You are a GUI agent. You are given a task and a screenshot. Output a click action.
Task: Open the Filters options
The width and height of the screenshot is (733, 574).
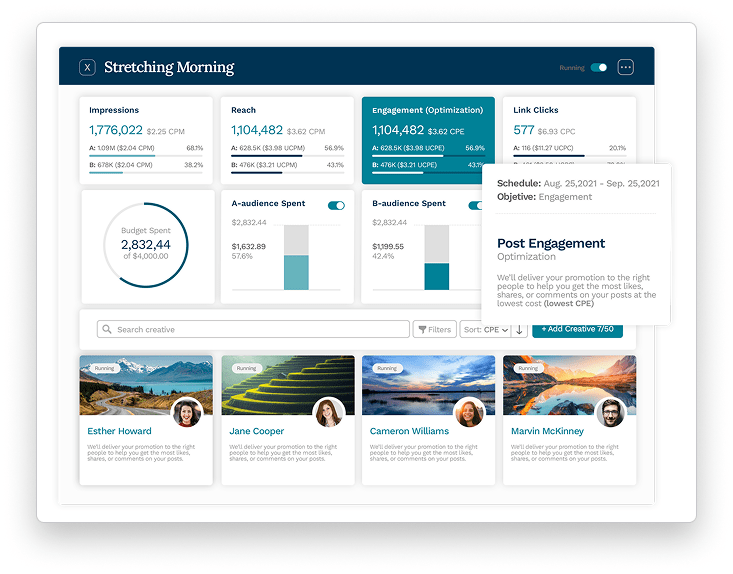click(434, 329)
